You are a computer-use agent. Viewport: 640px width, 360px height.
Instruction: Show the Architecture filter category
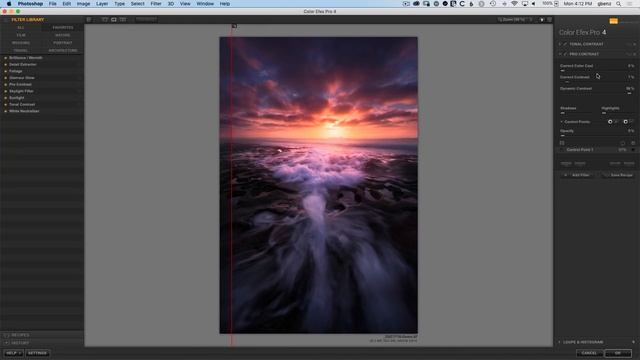click(x=63, y=51)
